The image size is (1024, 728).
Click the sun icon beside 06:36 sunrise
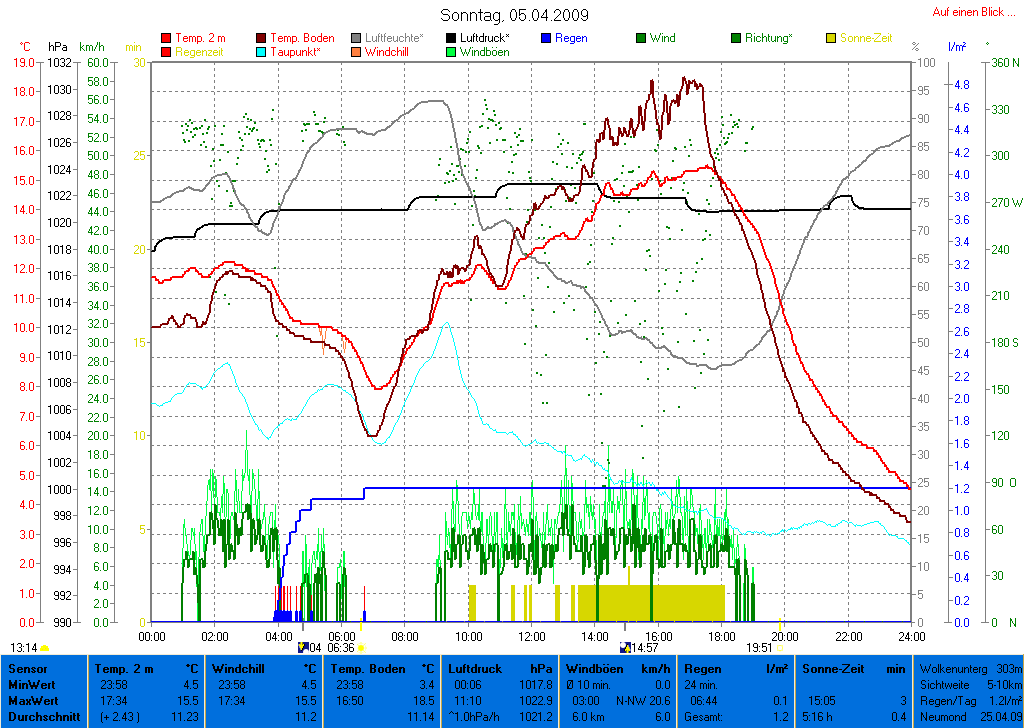pyautogui.click(x=362, y=648)
